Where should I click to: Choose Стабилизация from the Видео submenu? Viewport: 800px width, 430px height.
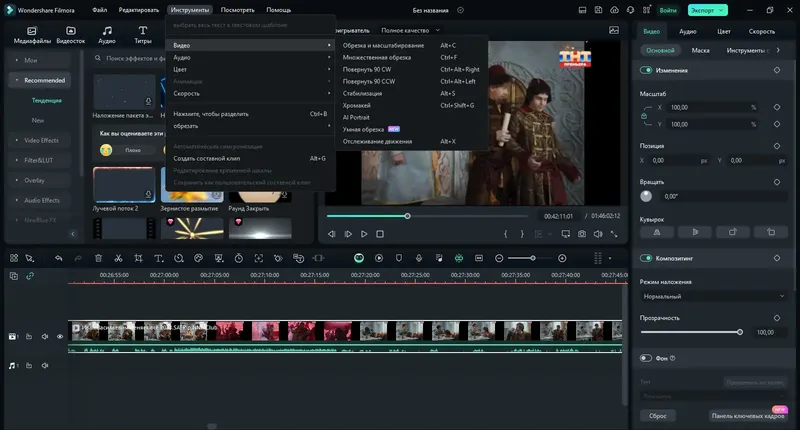coord(363,92)
